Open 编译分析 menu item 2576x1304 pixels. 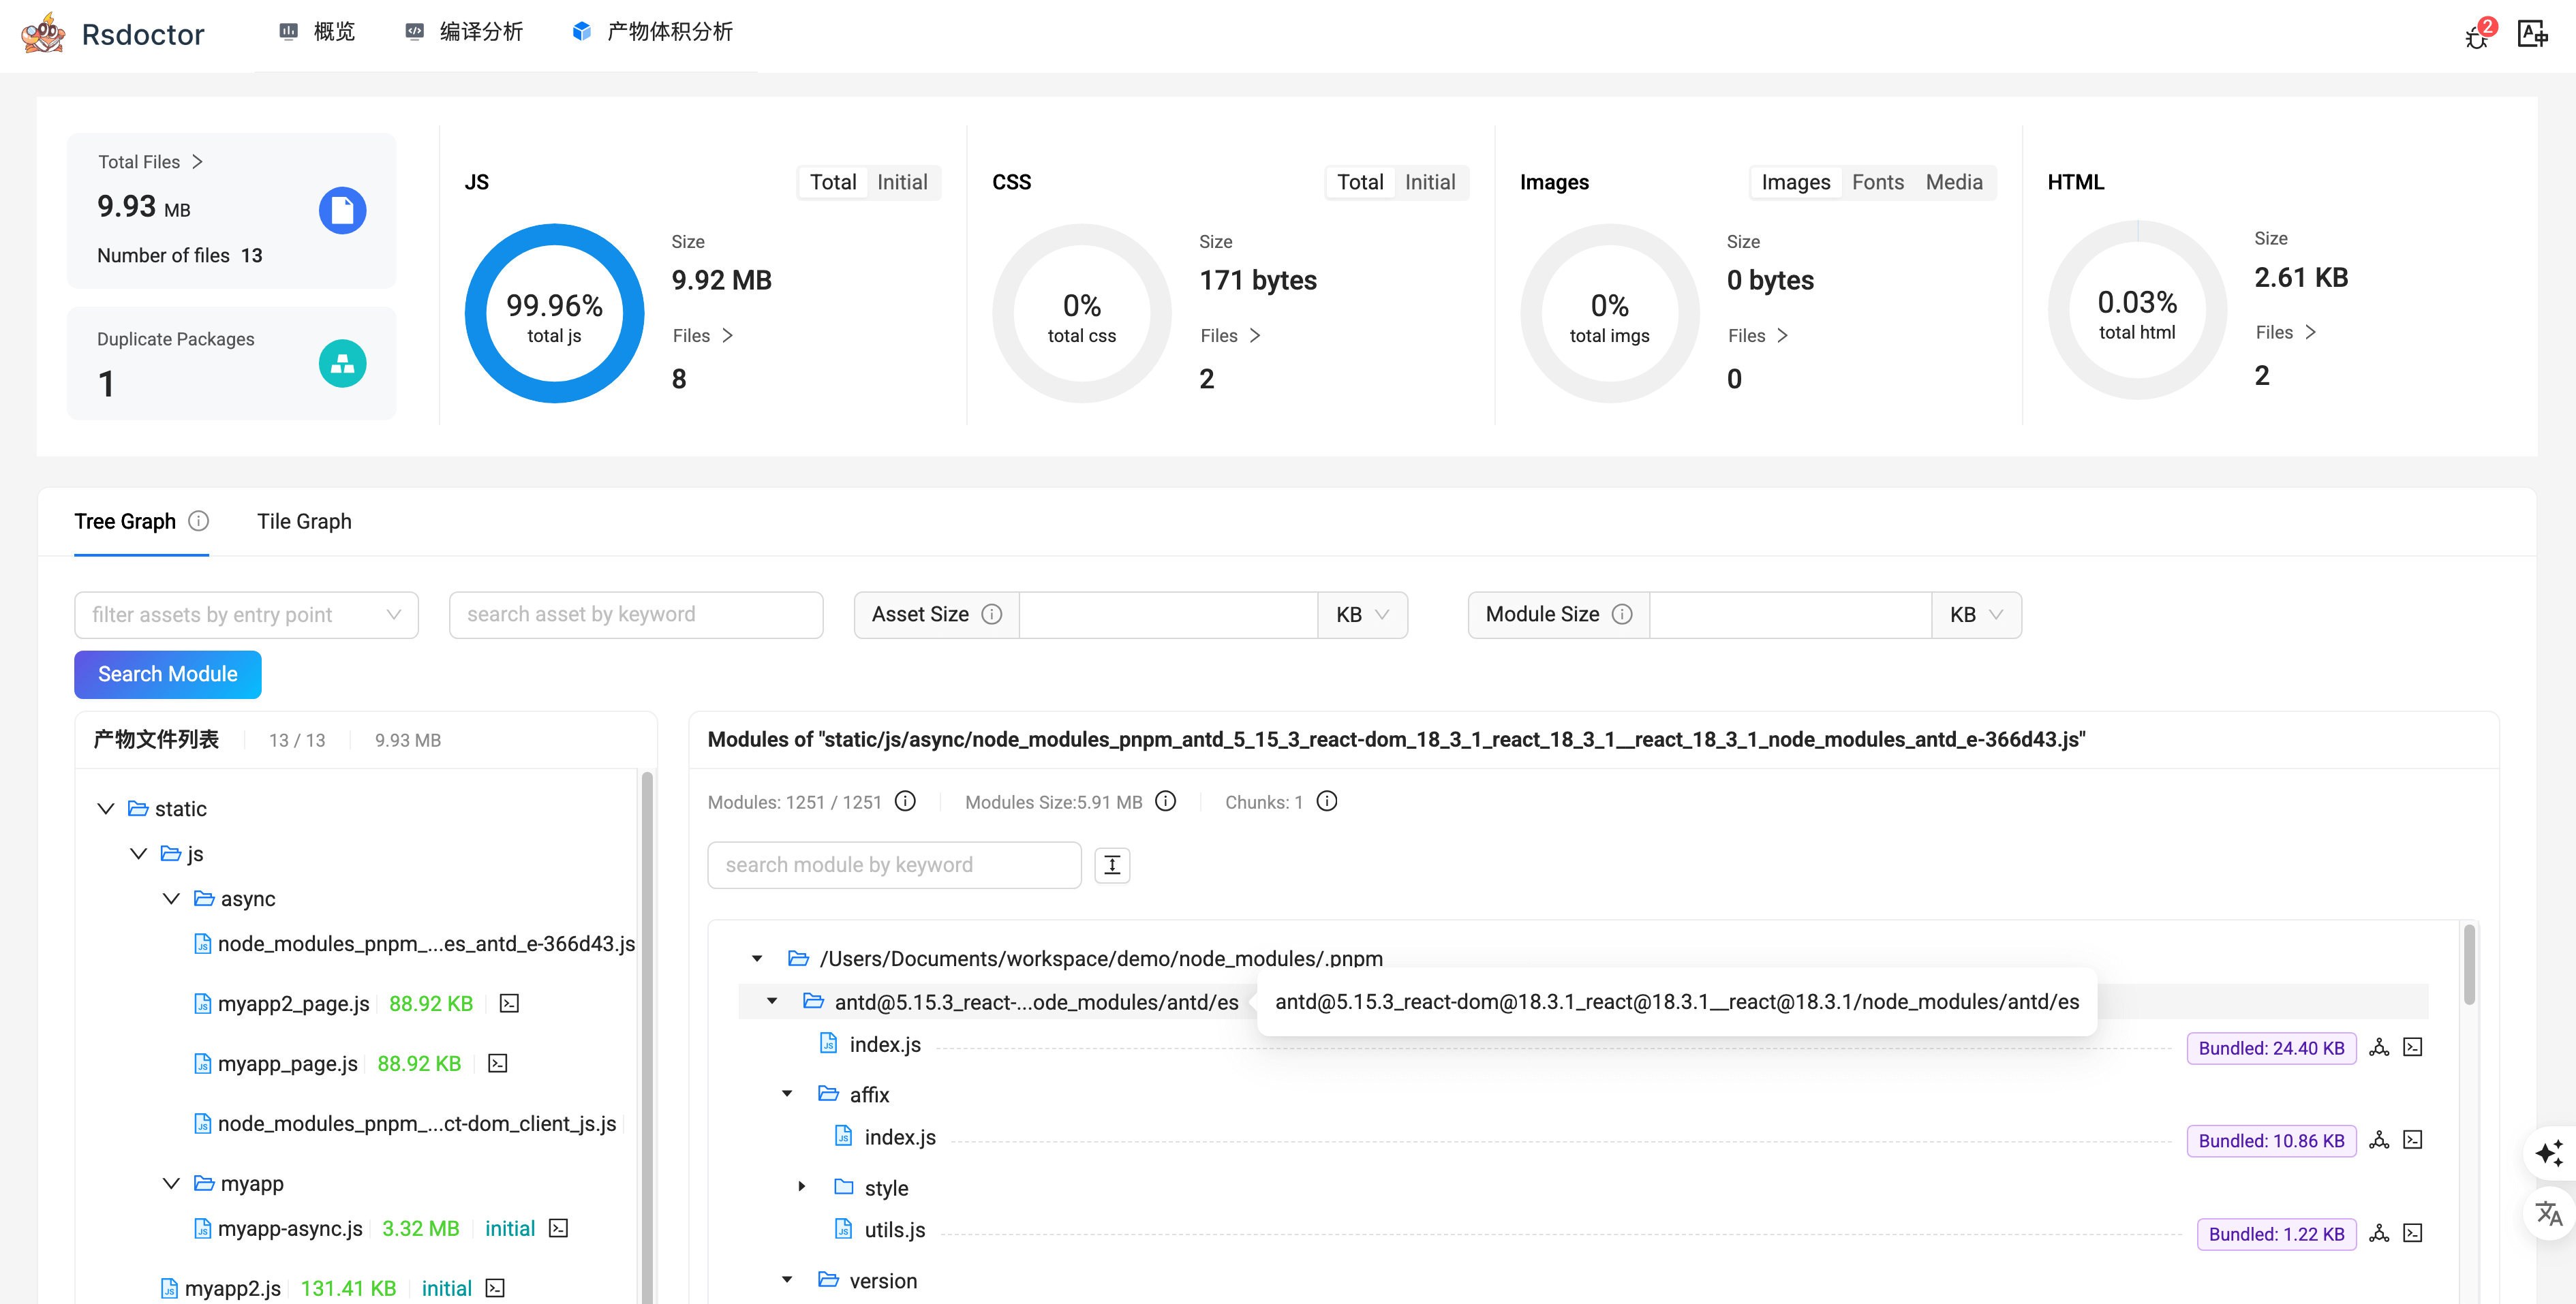pos(463,32)
